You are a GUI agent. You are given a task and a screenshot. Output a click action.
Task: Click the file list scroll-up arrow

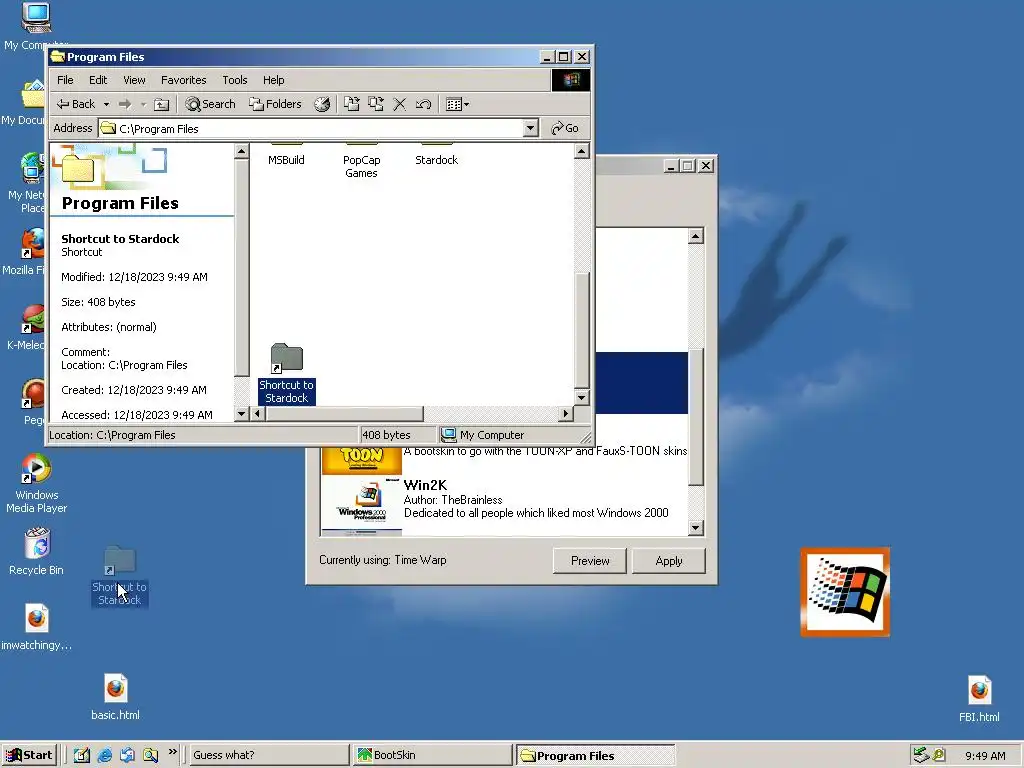click(x=581, y=152)
